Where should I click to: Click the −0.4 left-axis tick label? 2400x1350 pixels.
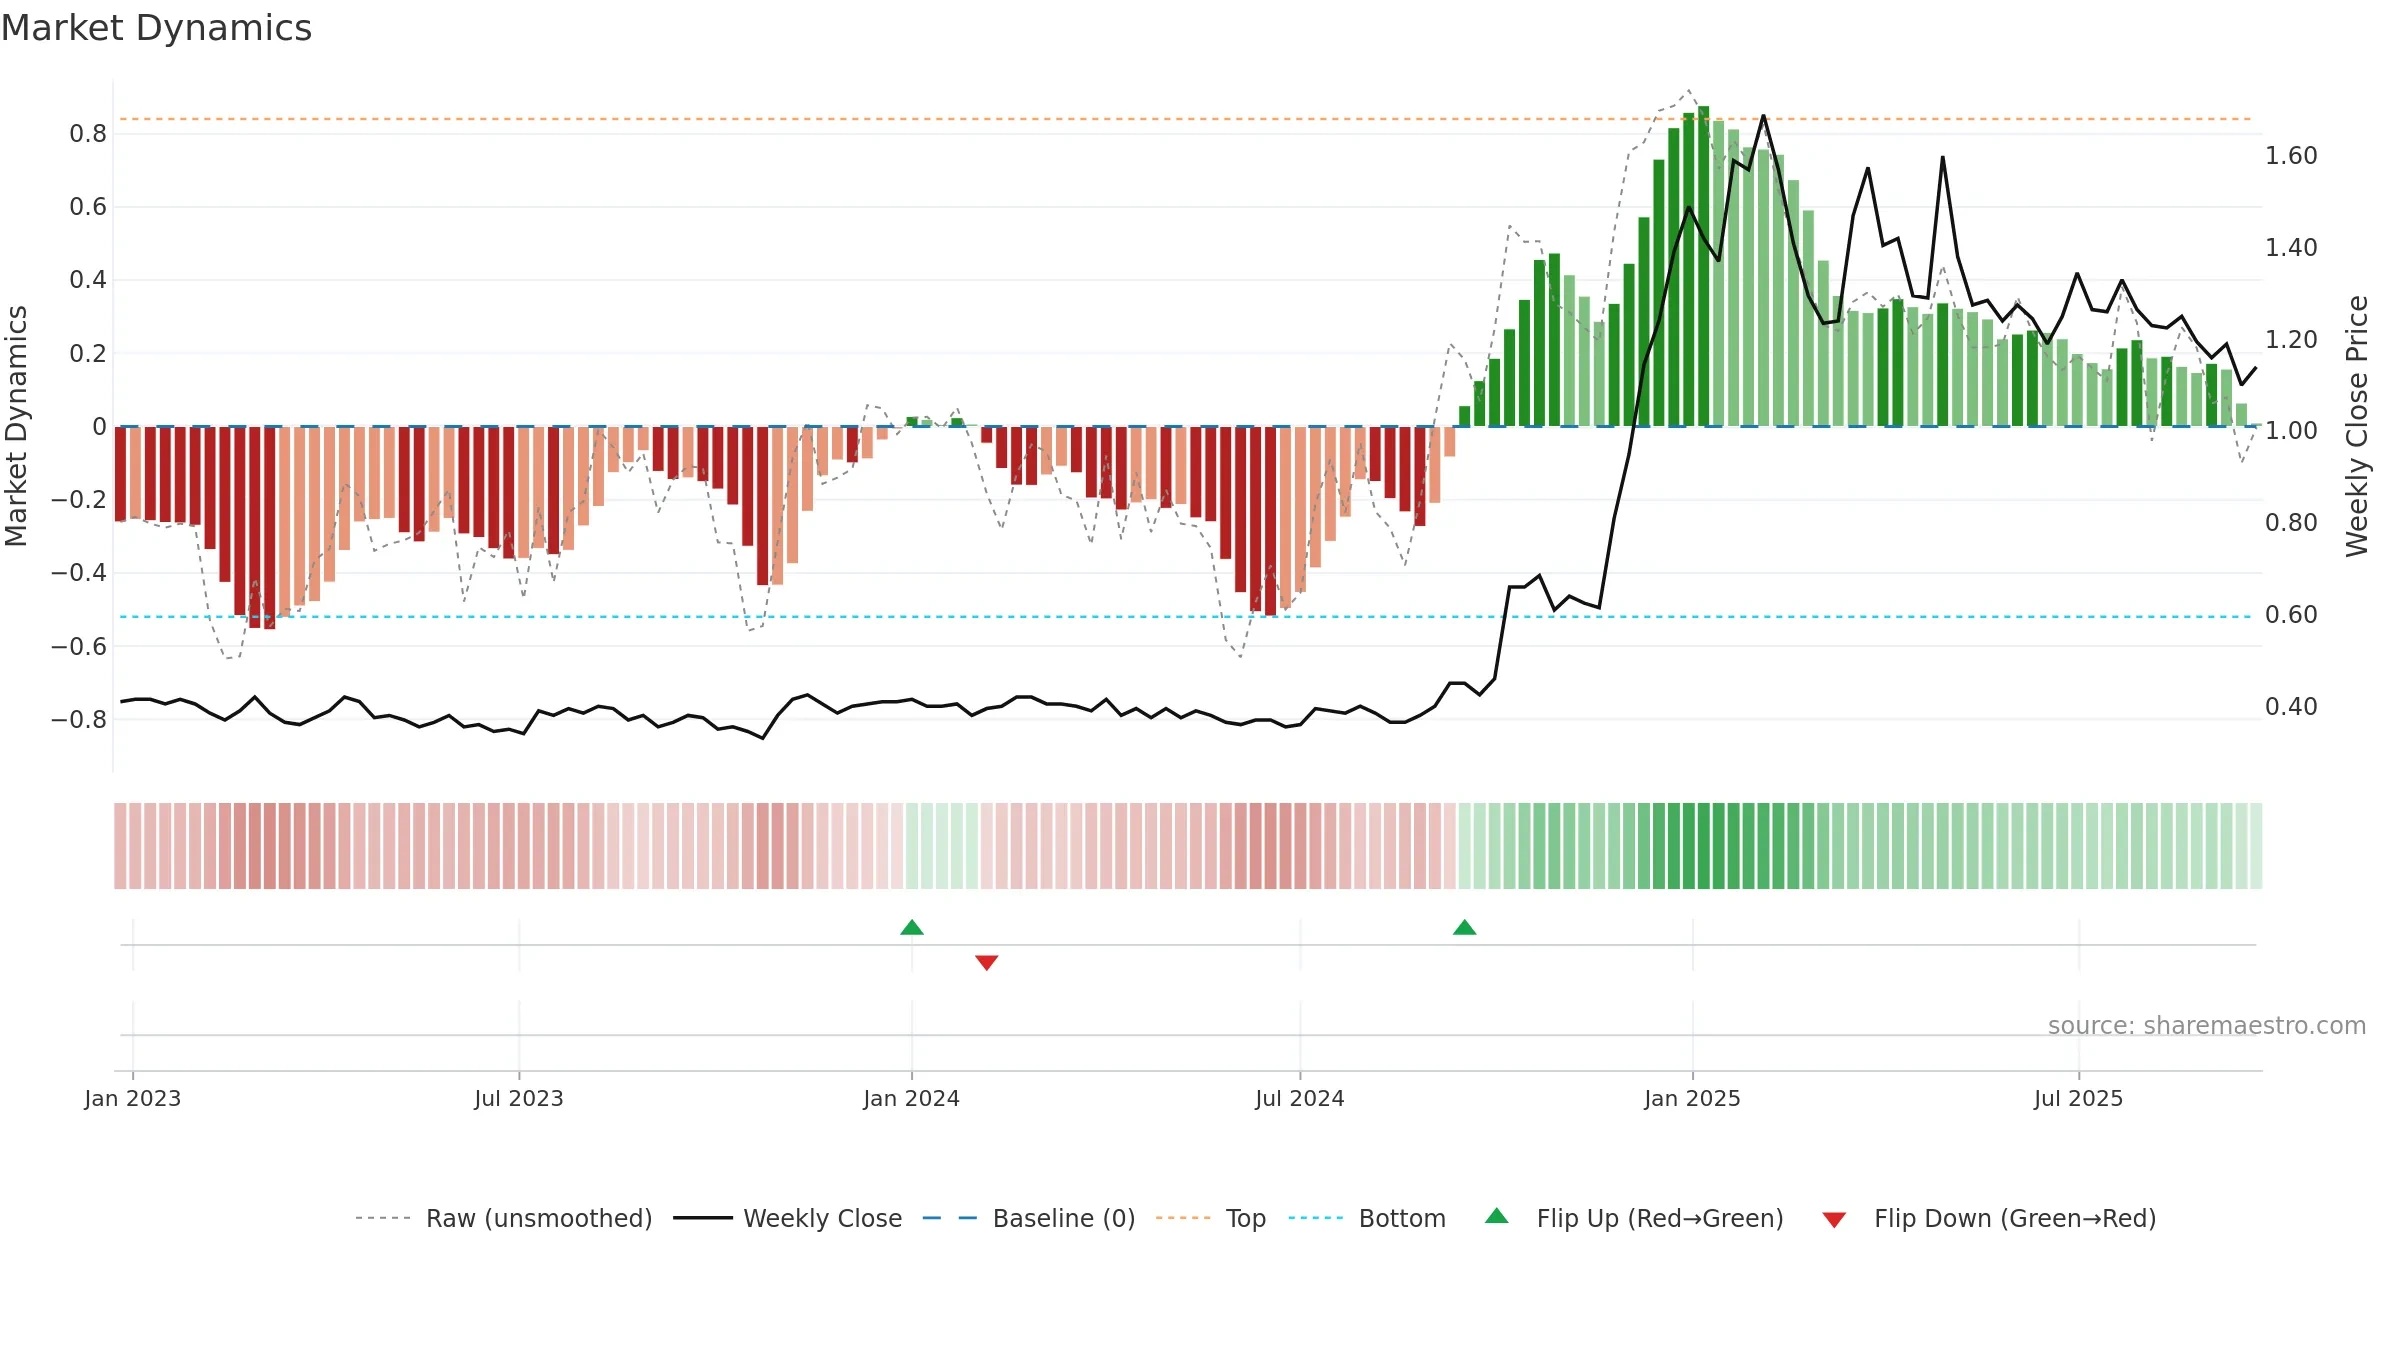[x=79, y=573]
